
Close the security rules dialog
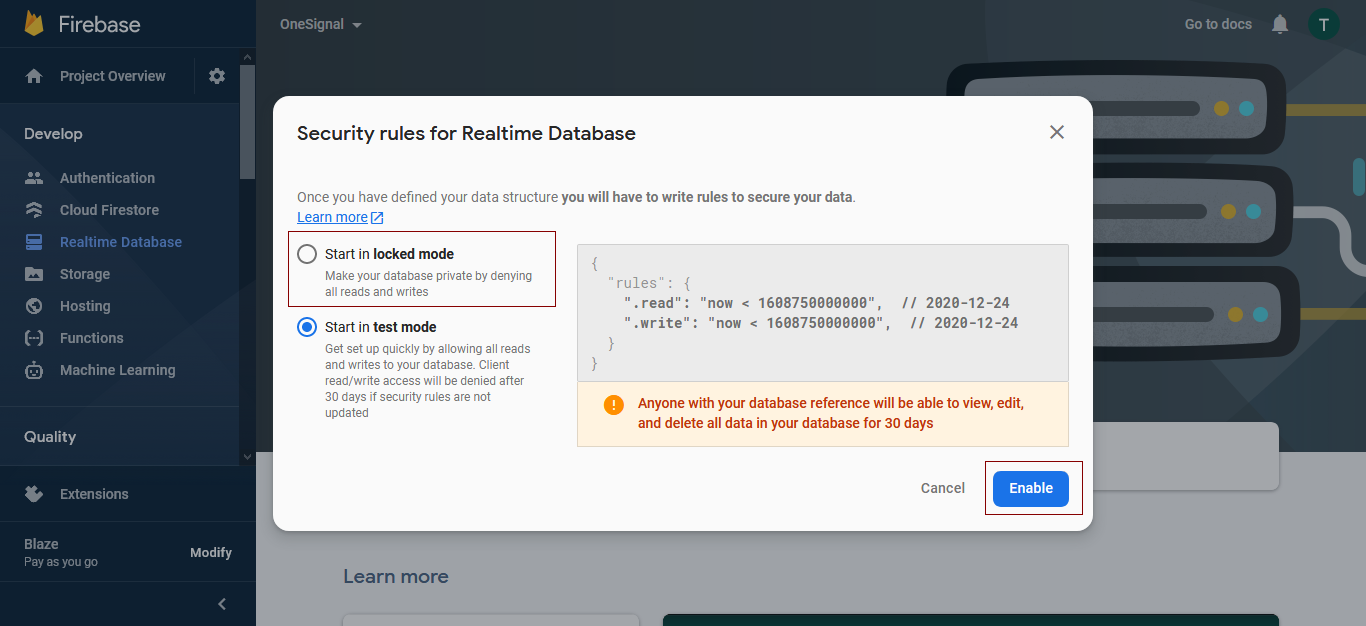pos(1056,132)
